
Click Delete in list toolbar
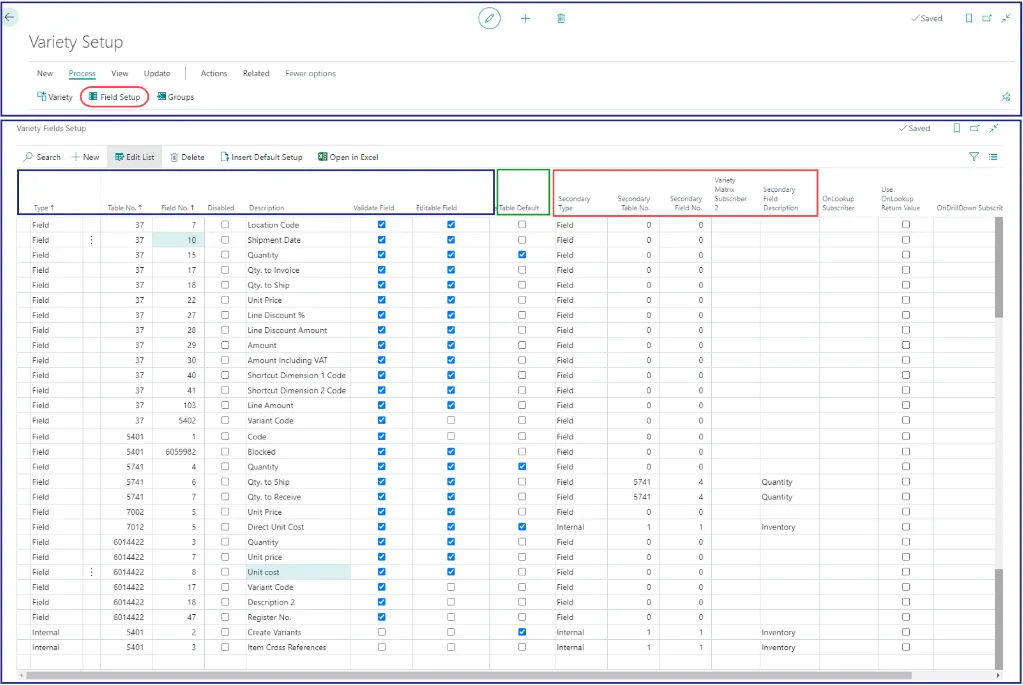187,157
